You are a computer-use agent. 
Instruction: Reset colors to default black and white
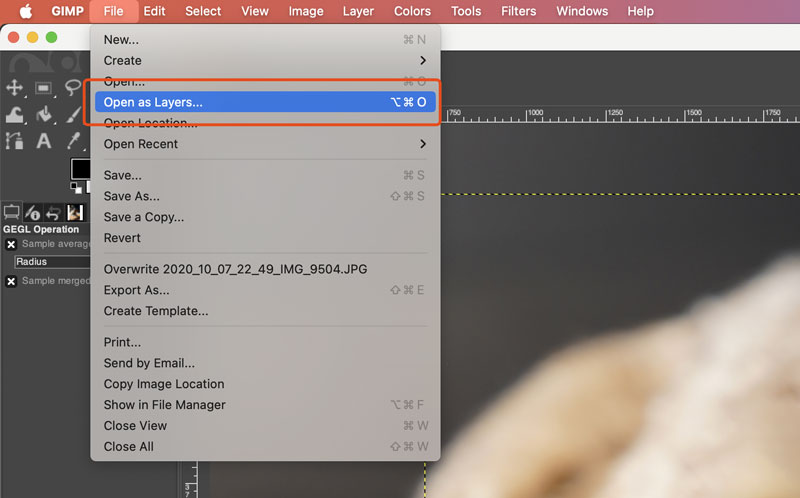pos(76,188)
